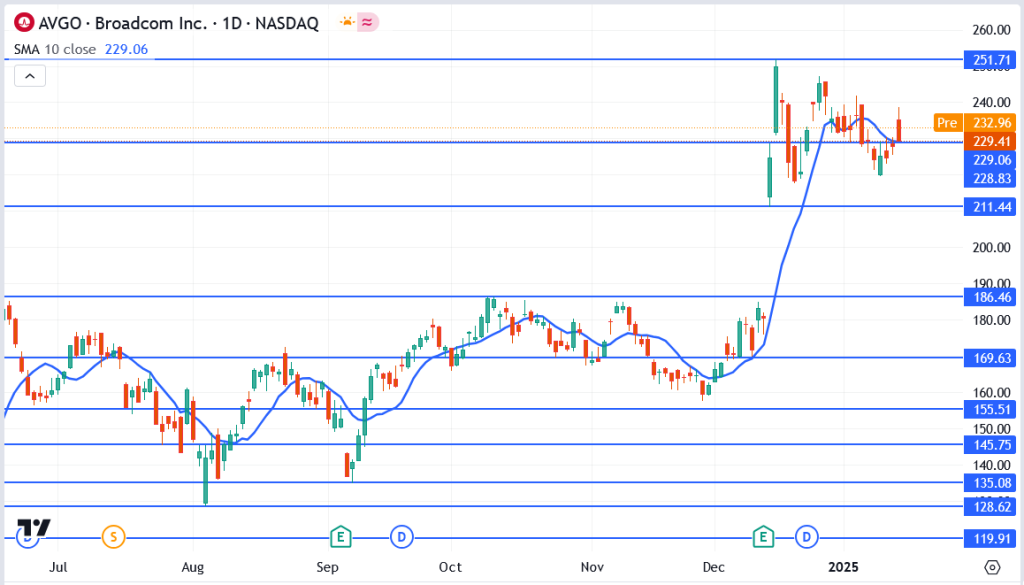Open the December E earnings marker
1024x585 pixels.
pos(765,537)
